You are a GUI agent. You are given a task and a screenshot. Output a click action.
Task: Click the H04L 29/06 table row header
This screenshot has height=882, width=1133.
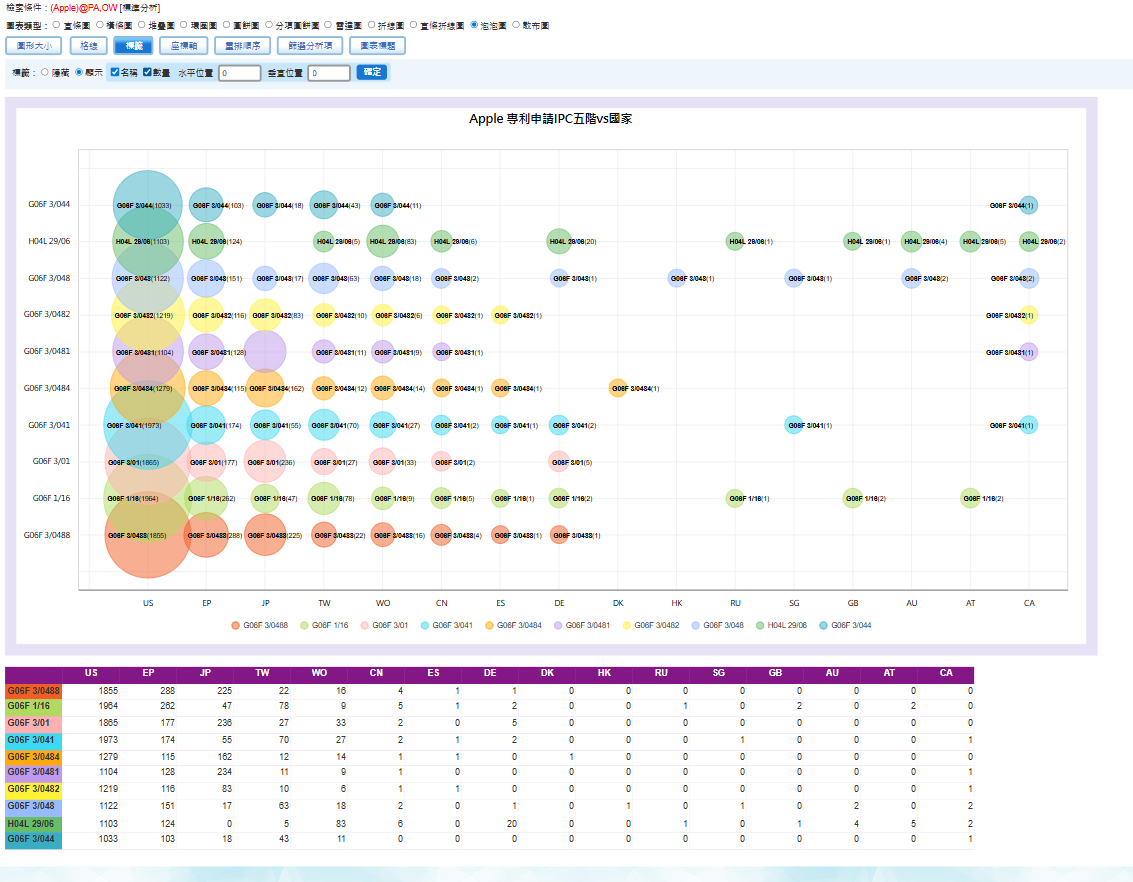[33, 823]
